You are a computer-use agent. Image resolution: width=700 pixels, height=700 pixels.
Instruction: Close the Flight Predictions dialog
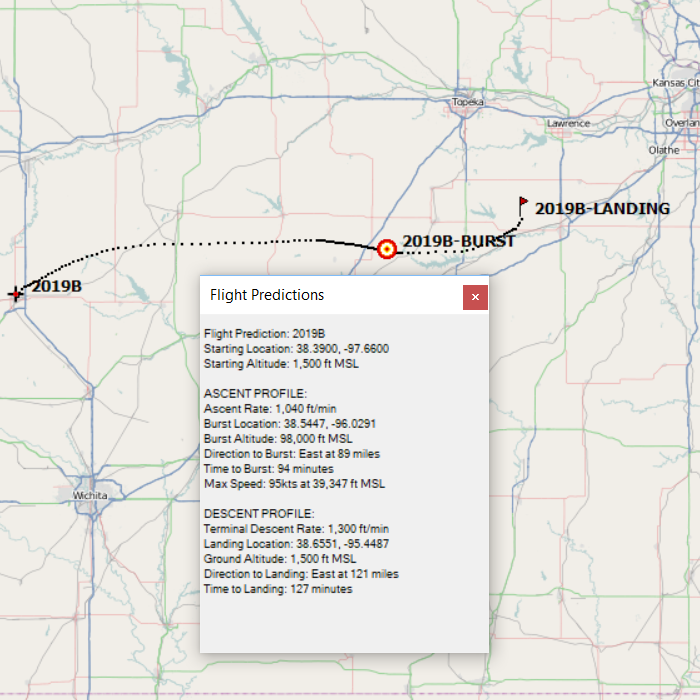pos(475,297)
